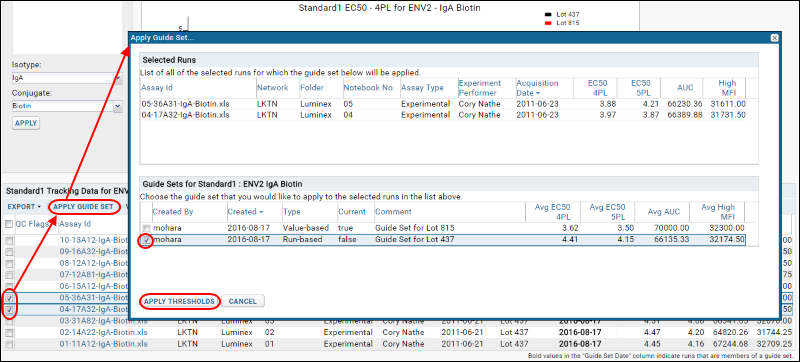Select the 'Guide Set for Lot 815' comment
Viewport: 800px width, 362px height.
(414, 228)
